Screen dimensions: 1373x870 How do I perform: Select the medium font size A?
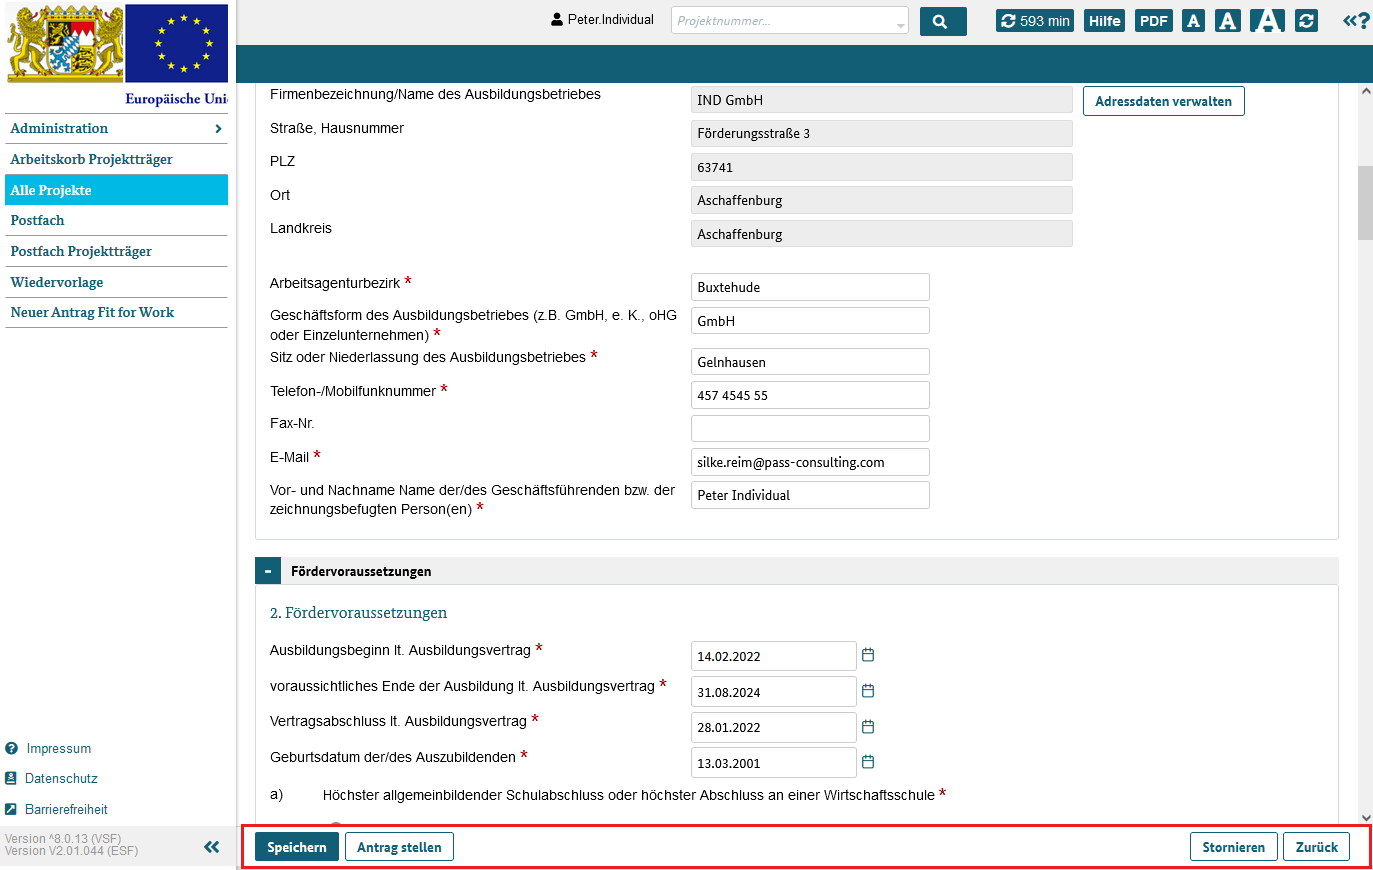[1228, 21]
